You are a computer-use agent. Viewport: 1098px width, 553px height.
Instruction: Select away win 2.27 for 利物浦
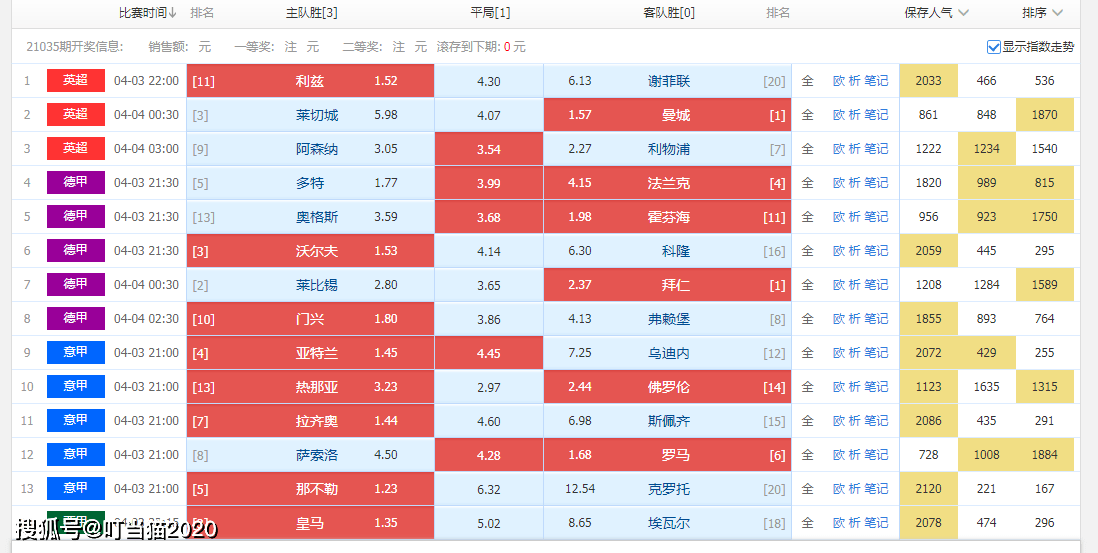pos(580,148)
